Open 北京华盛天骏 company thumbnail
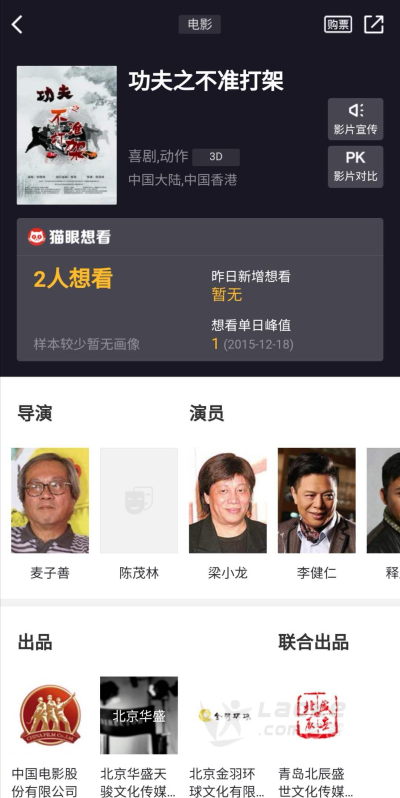 click(139, 715)
